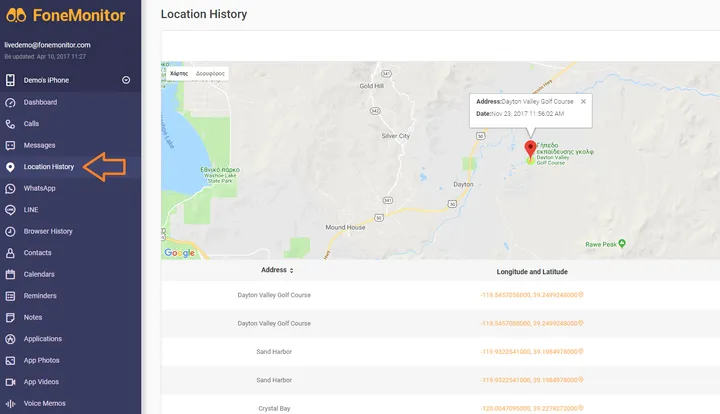Open second Sand Harbor coordinates link
Image resolution: width=720 pixels, height=414 pixels.
point(531,380)
